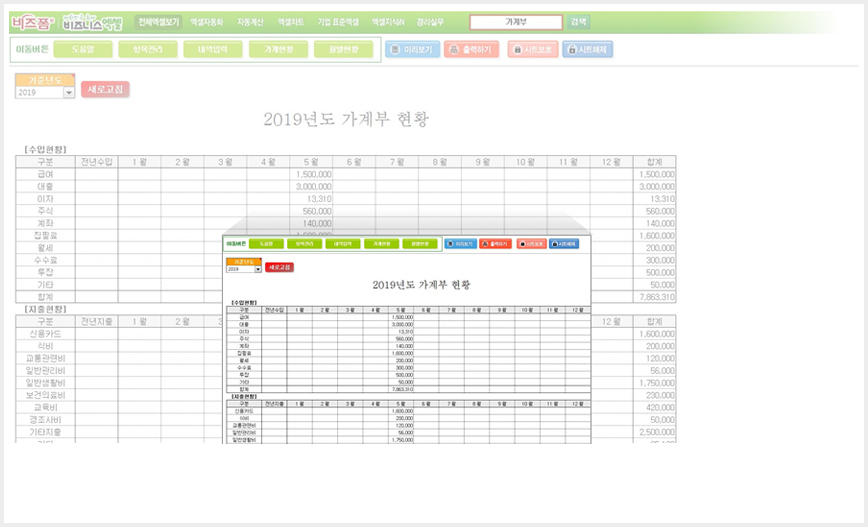Click the 비즈니스엑셀 logo

tap(92, 22)
